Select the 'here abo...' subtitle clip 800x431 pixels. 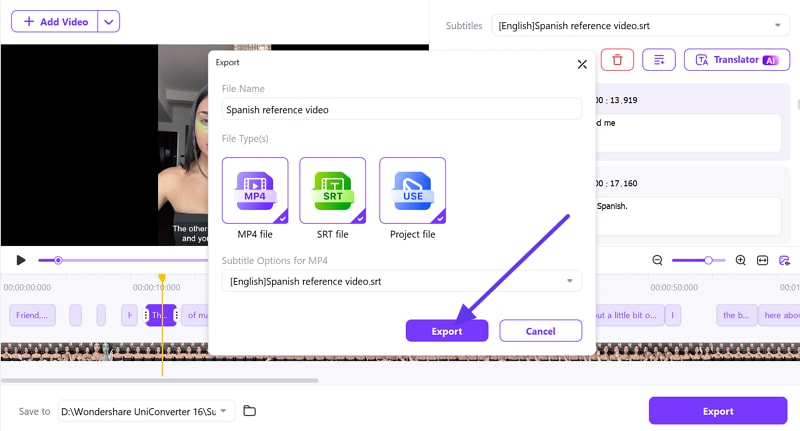[779, 315]
